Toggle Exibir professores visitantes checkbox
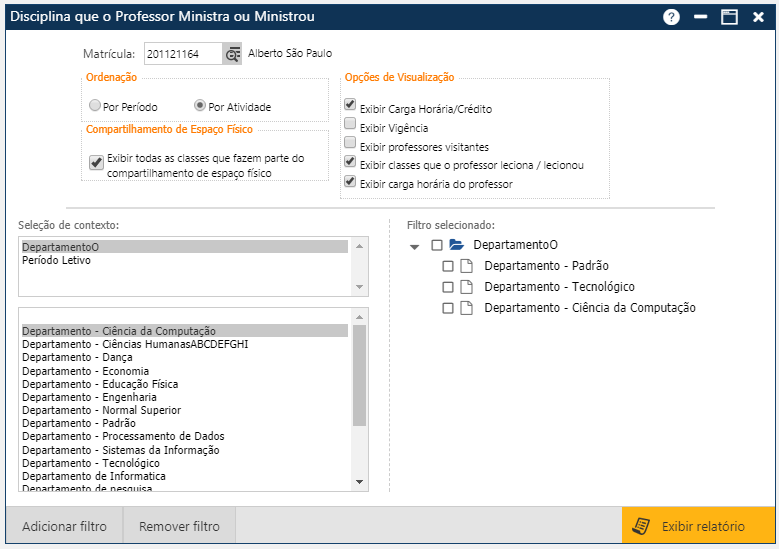Viewport: 779px width, 549px height. click(349, 143)
